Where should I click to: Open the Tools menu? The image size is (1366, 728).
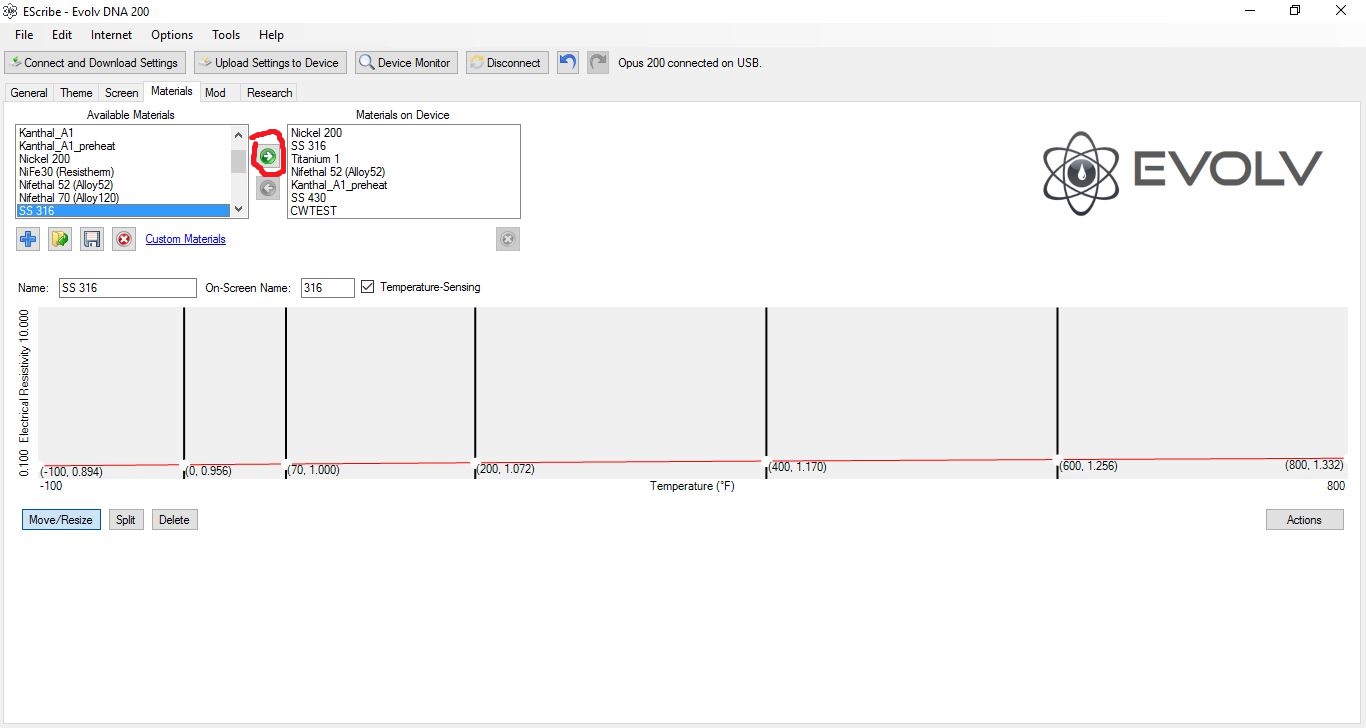[226, 34]
